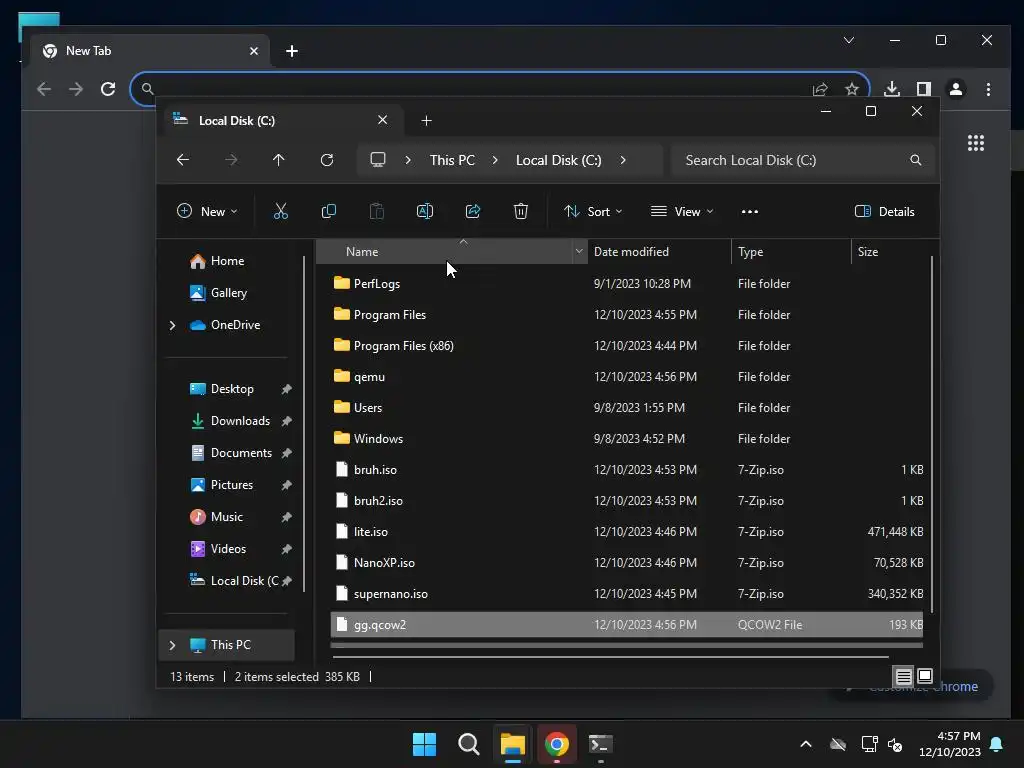The image size is (1024, 768).
Task: Add a new File Explorer tab
Action: (426, 121)
